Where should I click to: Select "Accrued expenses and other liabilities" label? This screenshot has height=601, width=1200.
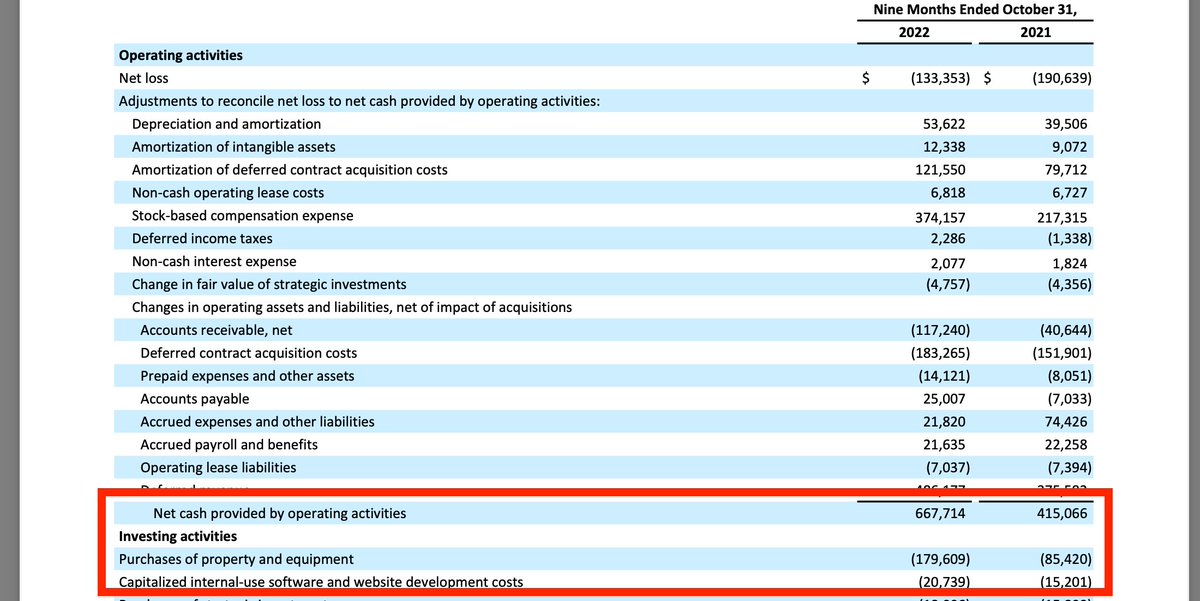coord(258,422)
